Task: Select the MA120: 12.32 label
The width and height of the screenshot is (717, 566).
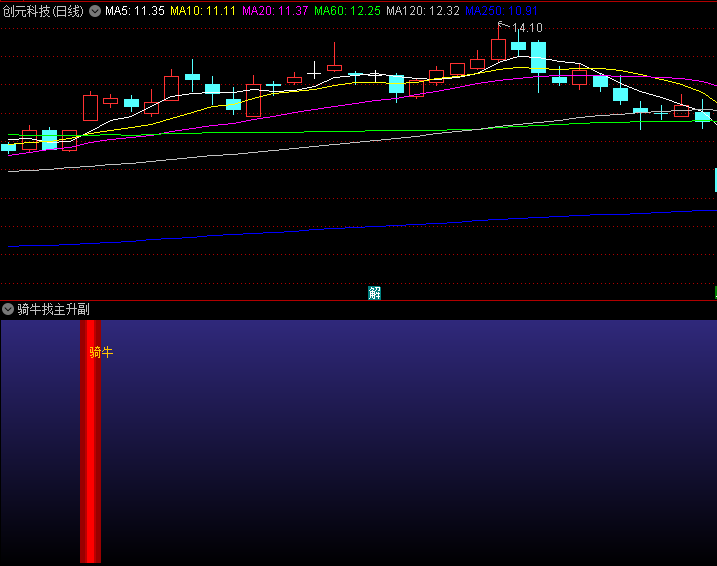Action: tap(423, 11)
